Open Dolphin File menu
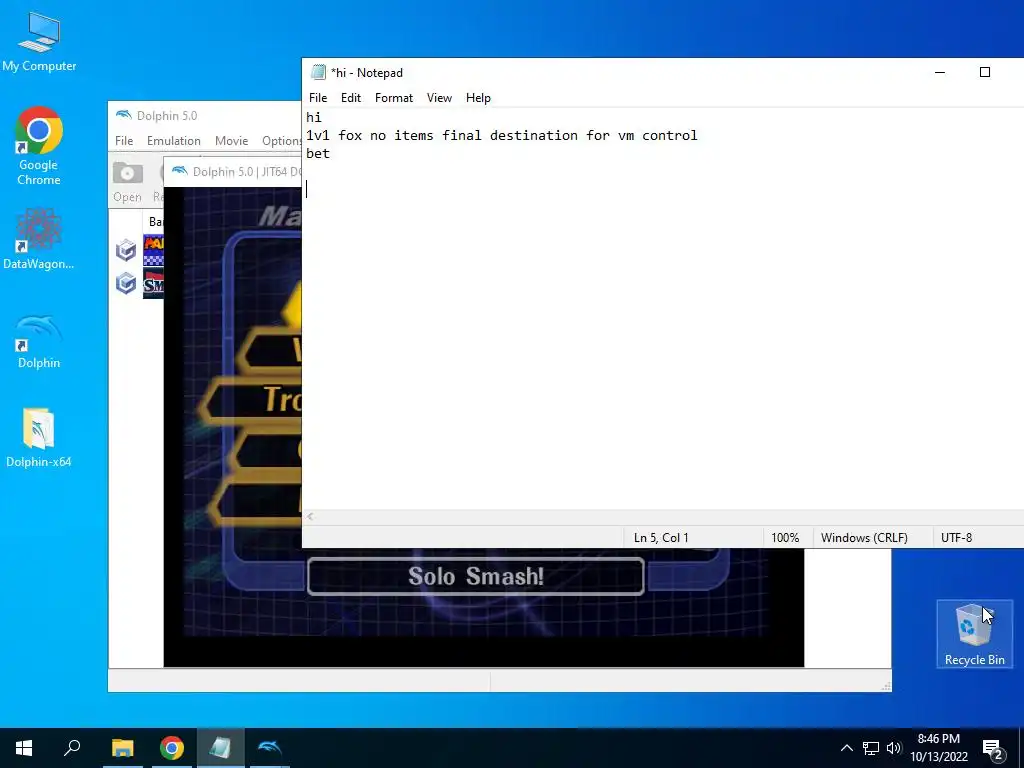 coord(124,140)
